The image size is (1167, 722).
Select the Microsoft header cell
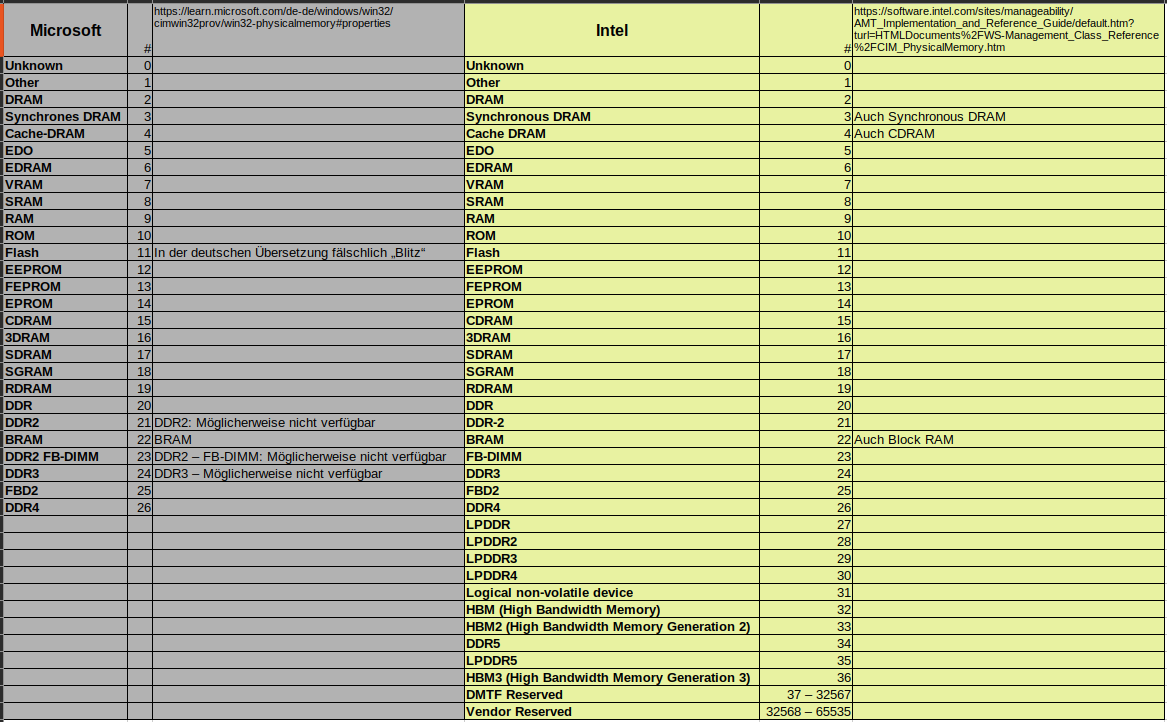point(65,30)
